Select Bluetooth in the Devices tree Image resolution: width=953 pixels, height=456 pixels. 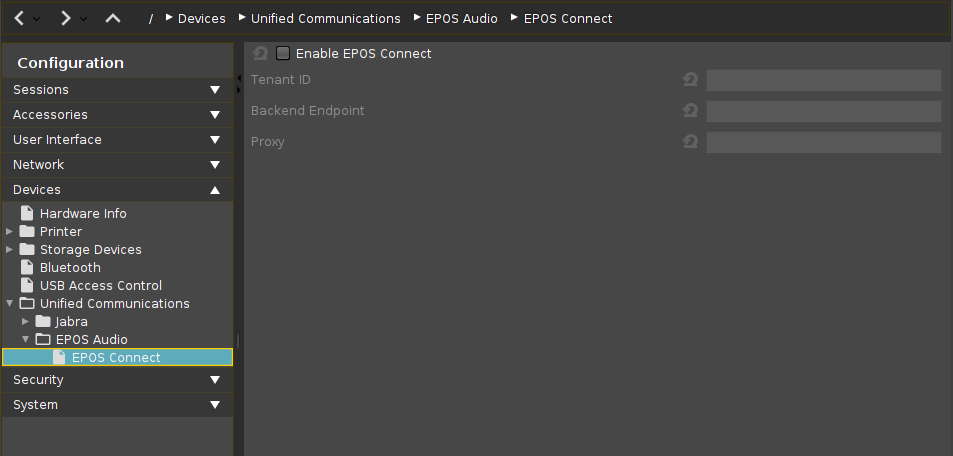[70, 268]
